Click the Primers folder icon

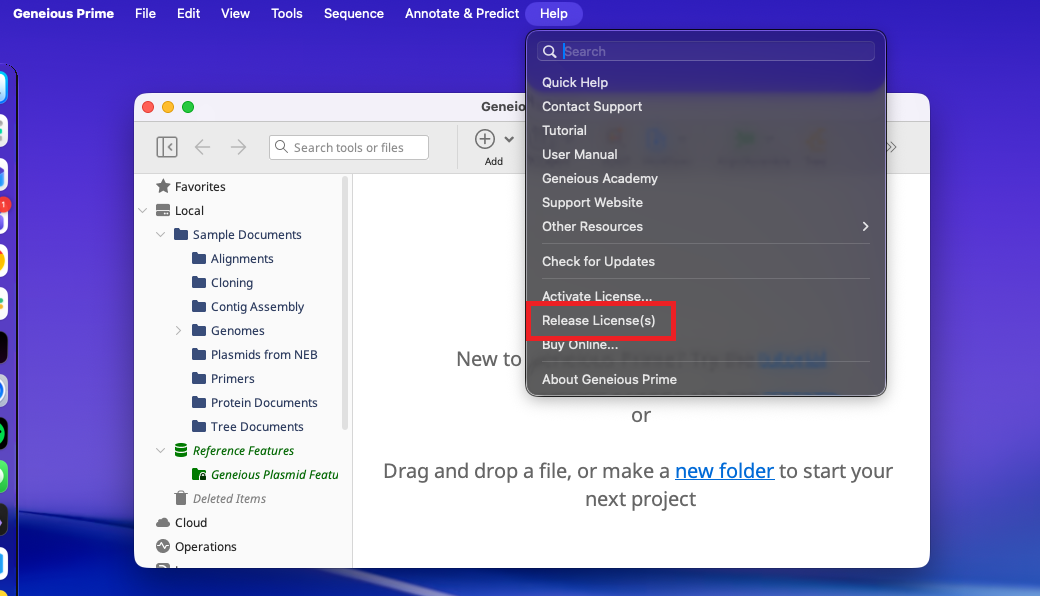pos(199,378)
